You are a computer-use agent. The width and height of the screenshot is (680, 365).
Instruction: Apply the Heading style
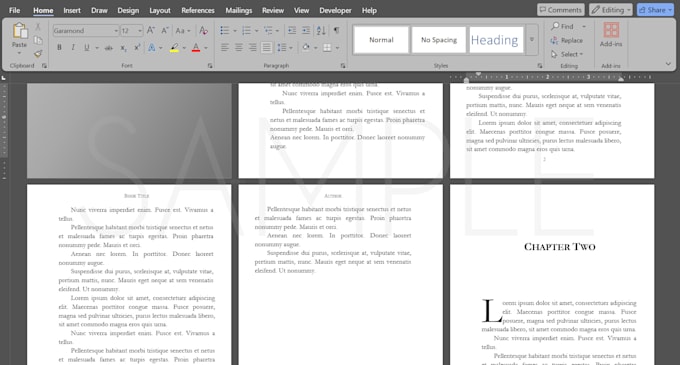pos(496,40)
